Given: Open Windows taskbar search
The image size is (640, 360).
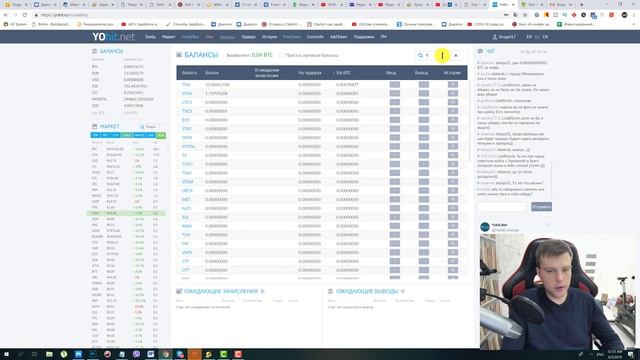Looking at the screenshot, I should coord(20,354).
